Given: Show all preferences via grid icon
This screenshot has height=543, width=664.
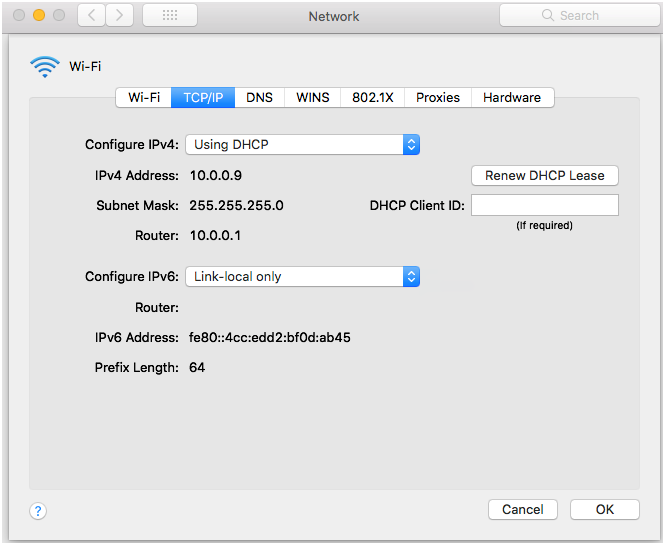Looking at the screenshot, I should tap(169, 16).
